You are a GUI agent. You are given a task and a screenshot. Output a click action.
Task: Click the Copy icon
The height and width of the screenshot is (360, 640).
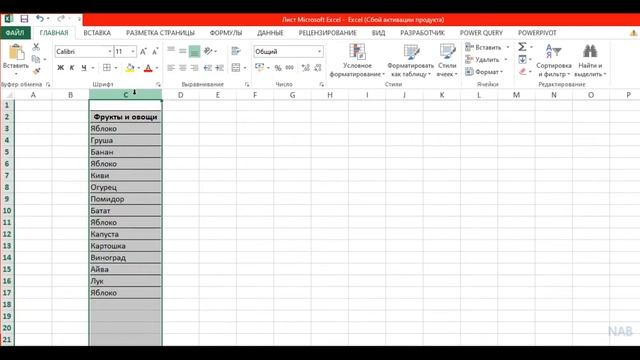36,59
